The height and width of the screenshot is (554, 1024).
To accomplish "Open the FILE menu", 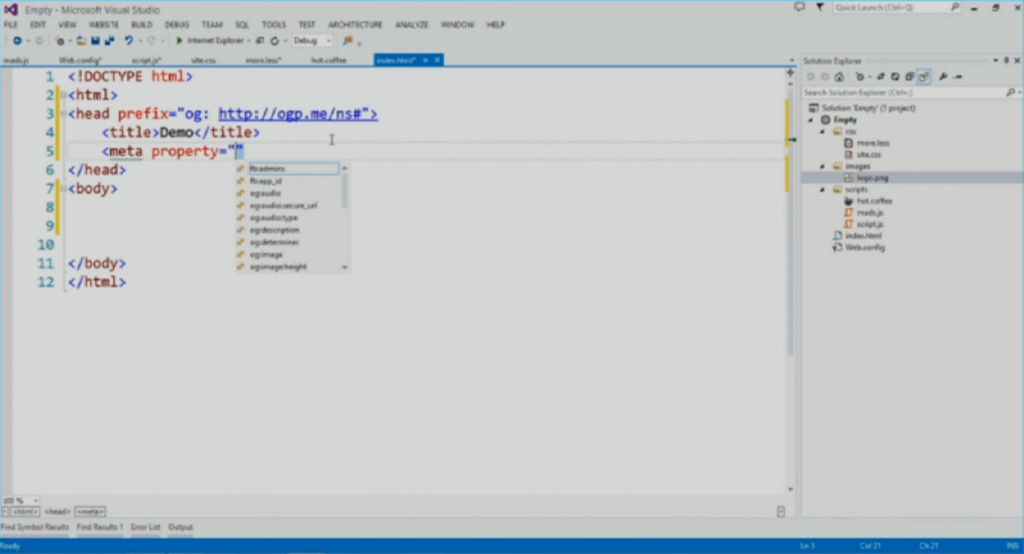I will pos(11,25).
